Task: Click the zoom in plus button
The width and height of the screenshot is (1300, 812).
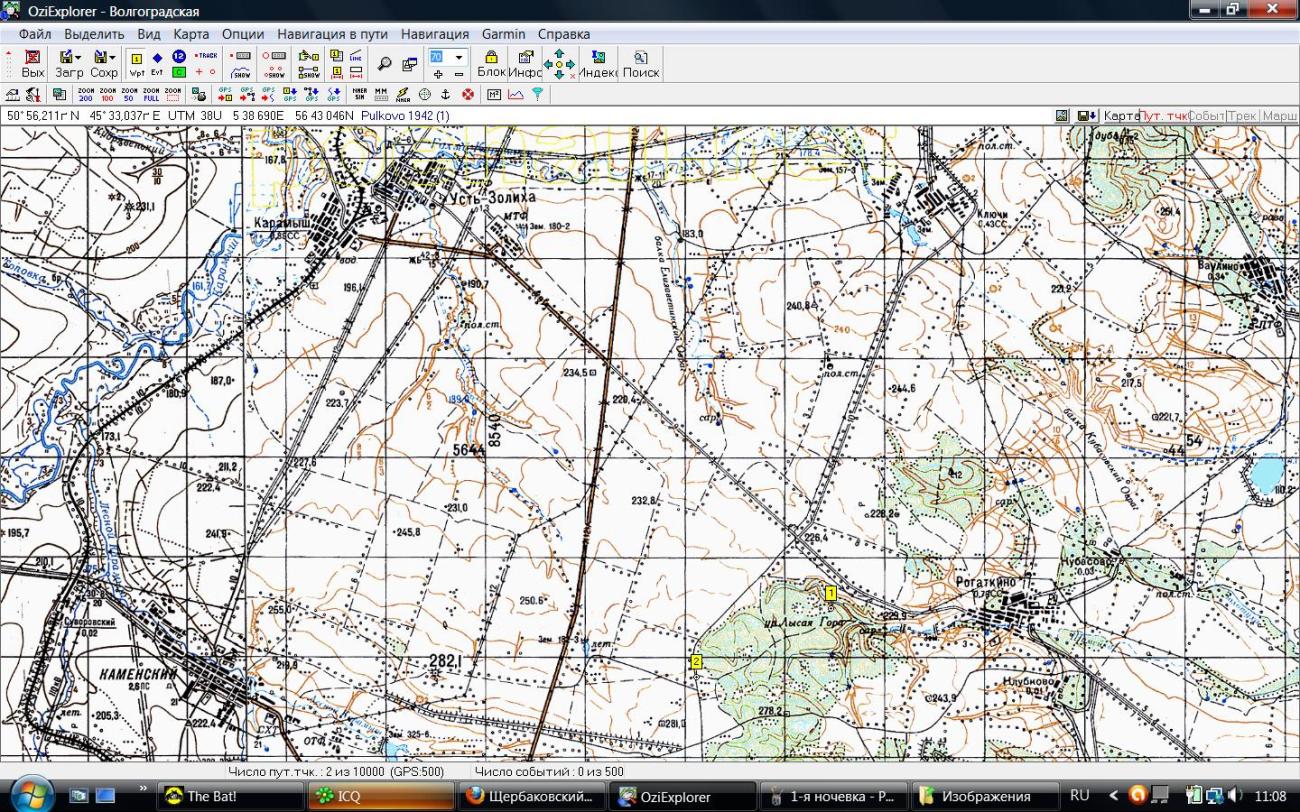Action: 438,74
